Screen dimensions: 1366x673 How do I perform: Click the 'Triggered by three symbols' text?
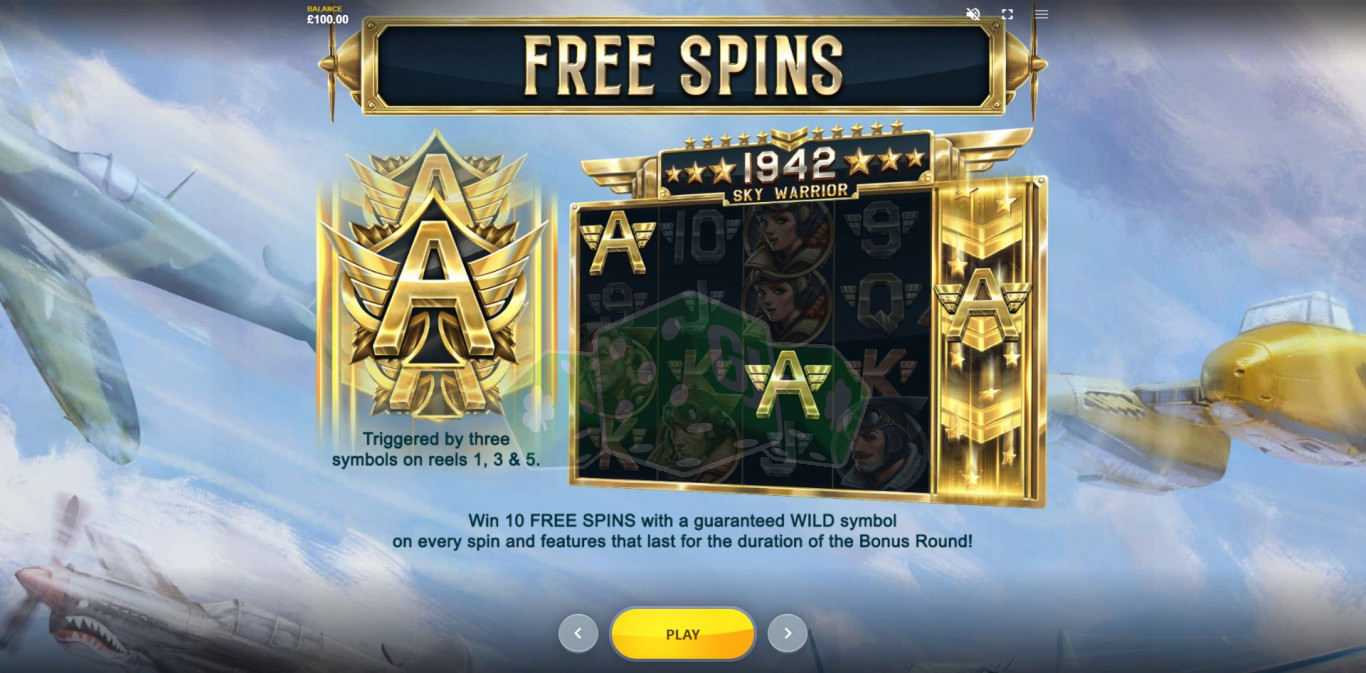coord(436,450)
